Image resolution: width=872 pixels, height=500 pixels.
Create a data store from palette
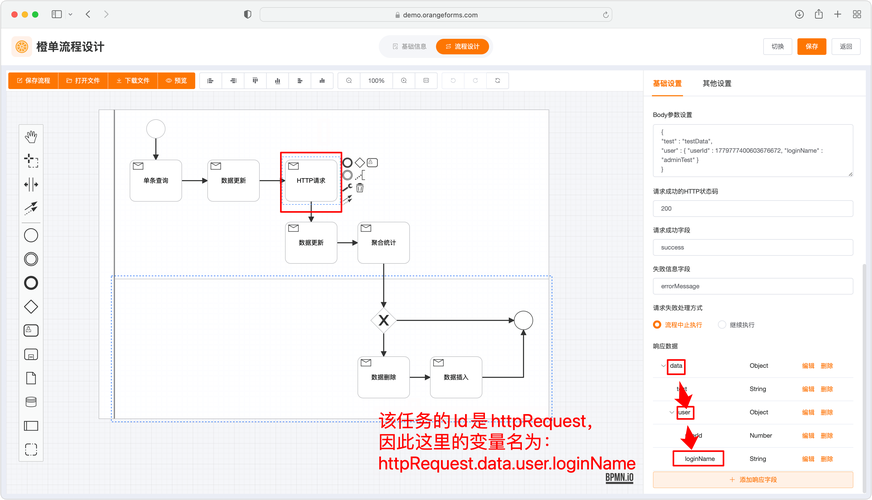(31, 402)
